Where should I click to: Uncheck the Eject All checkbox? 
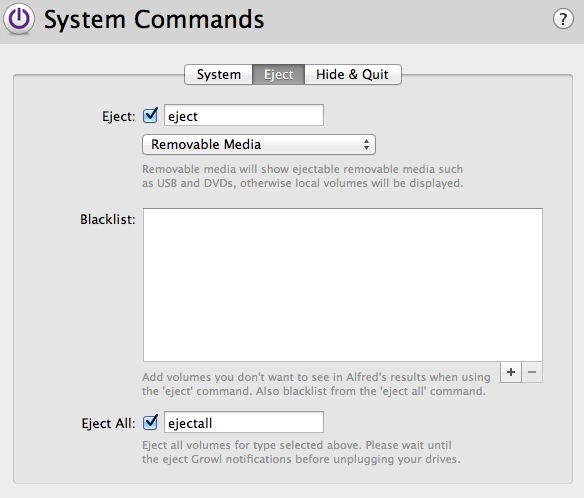coord(150,422)
